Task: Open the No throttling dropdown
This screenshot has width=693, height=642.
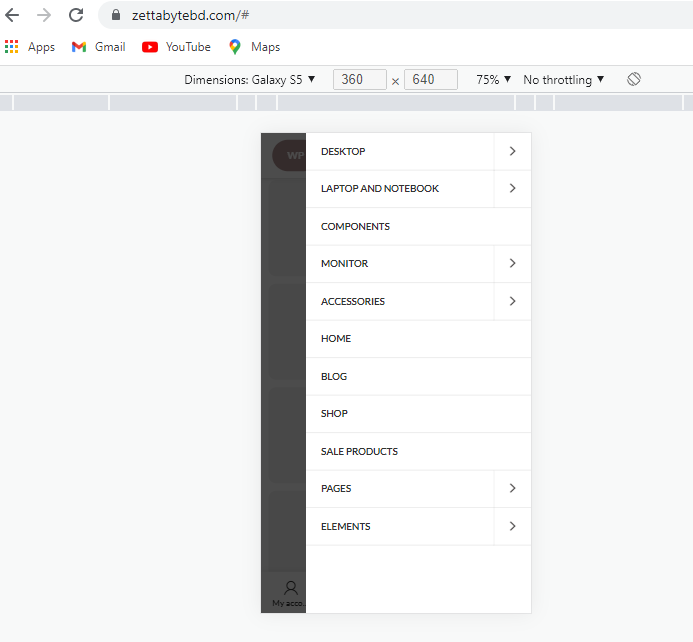Action: click(564, 80)
